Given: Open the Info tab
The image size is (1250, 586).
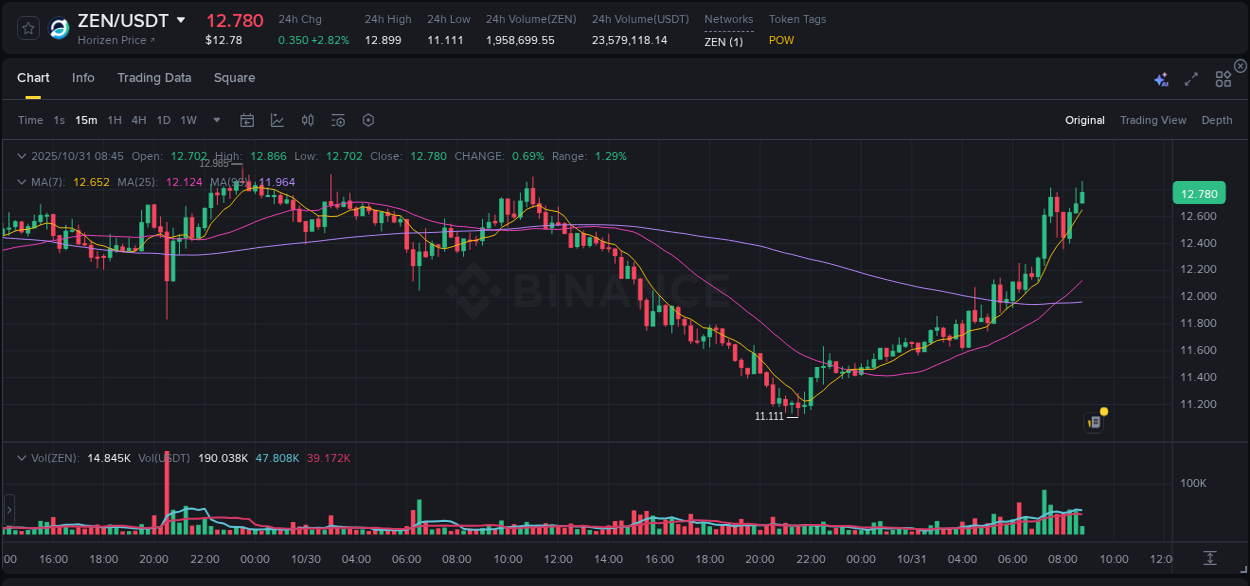Looking at the screenshot, I should coord(83,78).
